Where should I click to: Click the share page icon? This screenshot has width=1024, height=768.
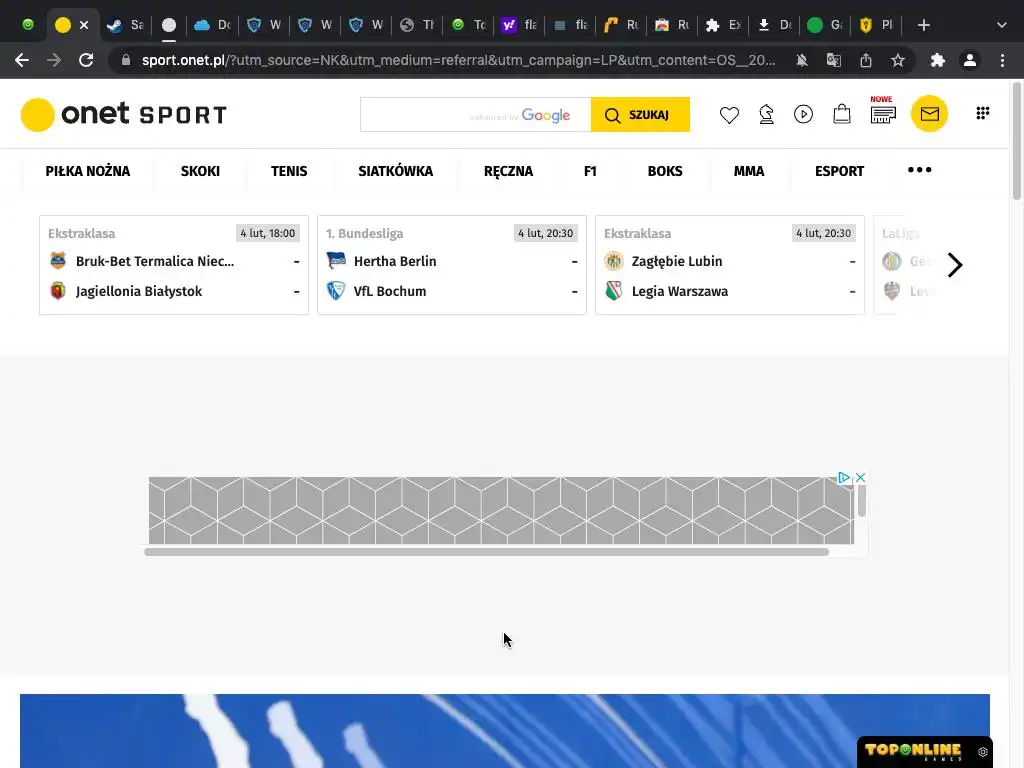pos(866,60)
